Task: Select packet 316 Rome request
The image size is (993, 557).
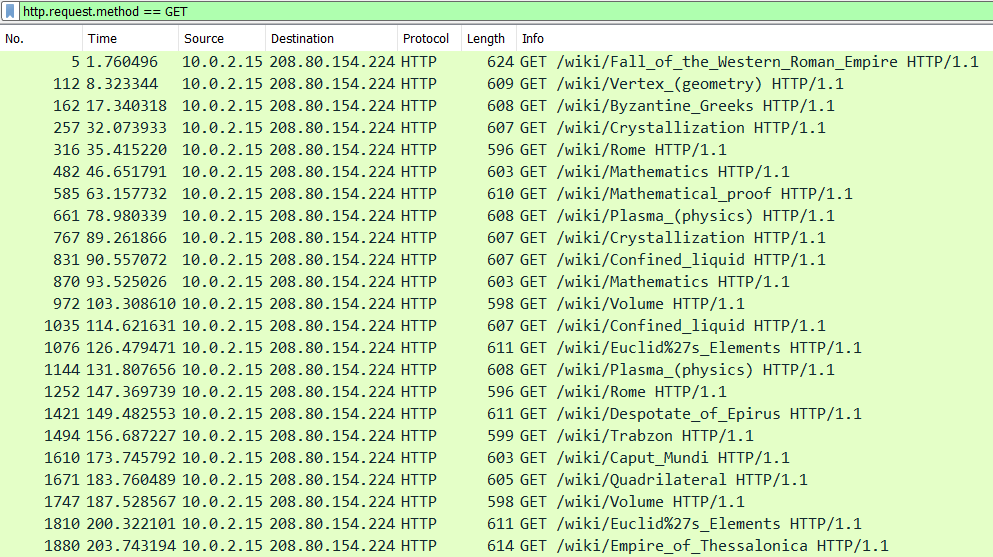Action: [496, 149]
